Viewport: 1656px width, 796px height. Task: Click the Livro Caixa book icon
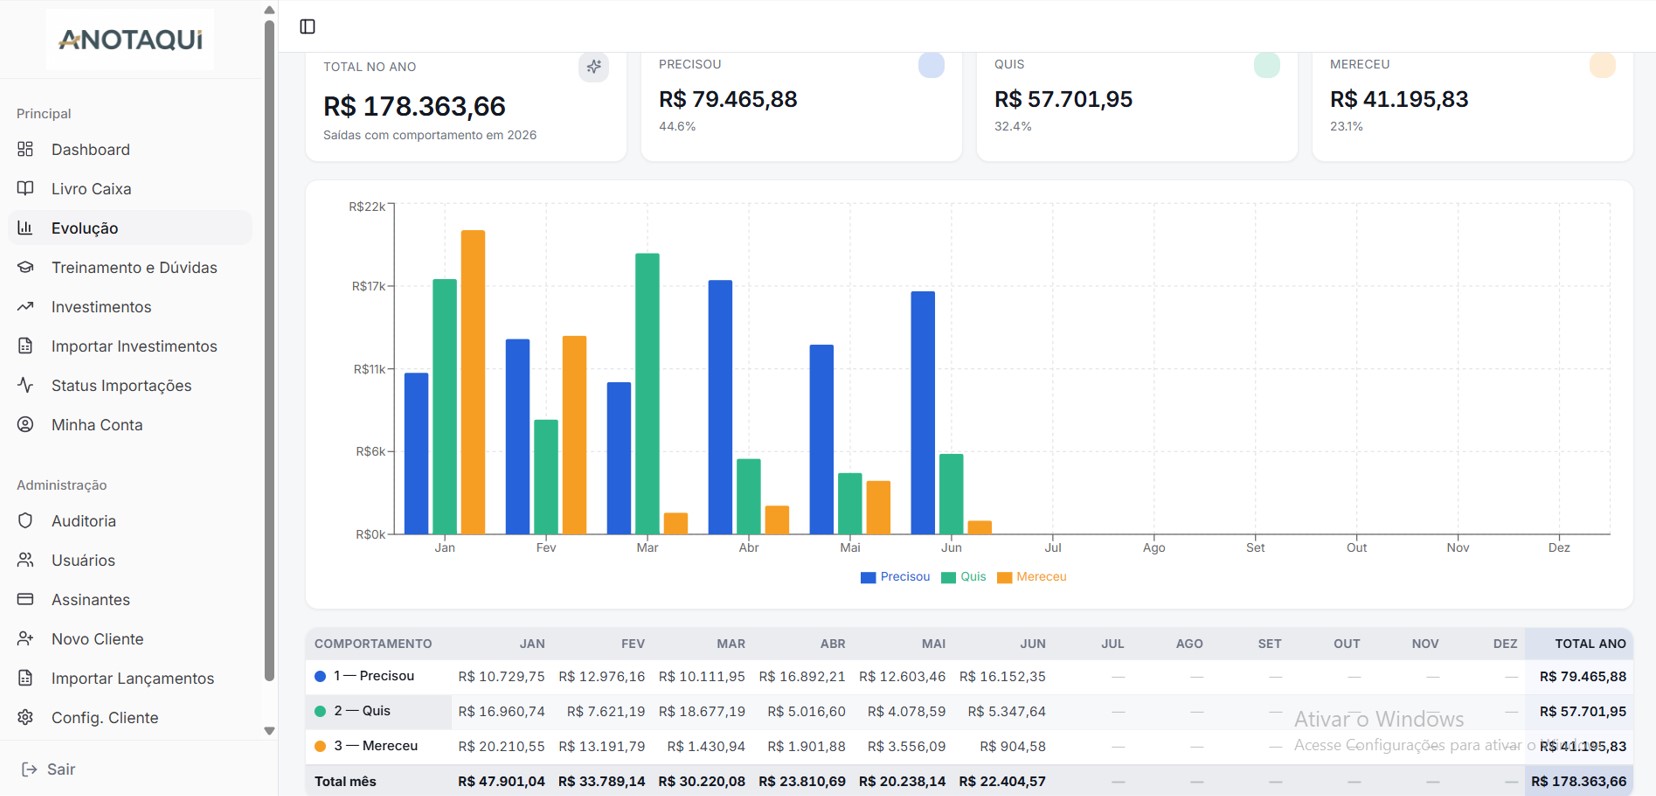pos(25,188)
